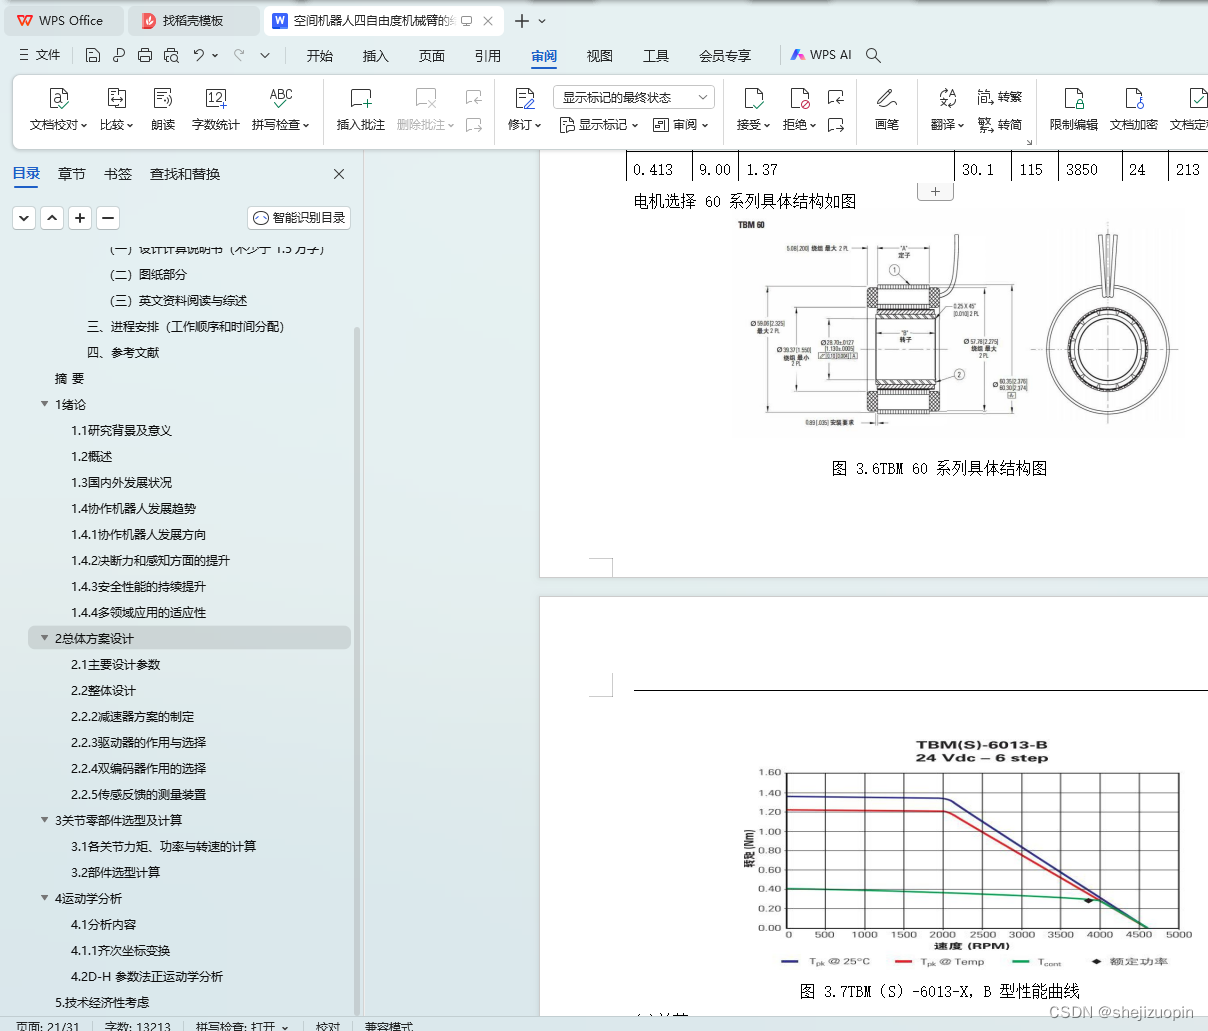The width and height of the screenshot is (1208, 1031).
Task: Go to previous change icon beside 拒绝
Action: coord(836,97)
